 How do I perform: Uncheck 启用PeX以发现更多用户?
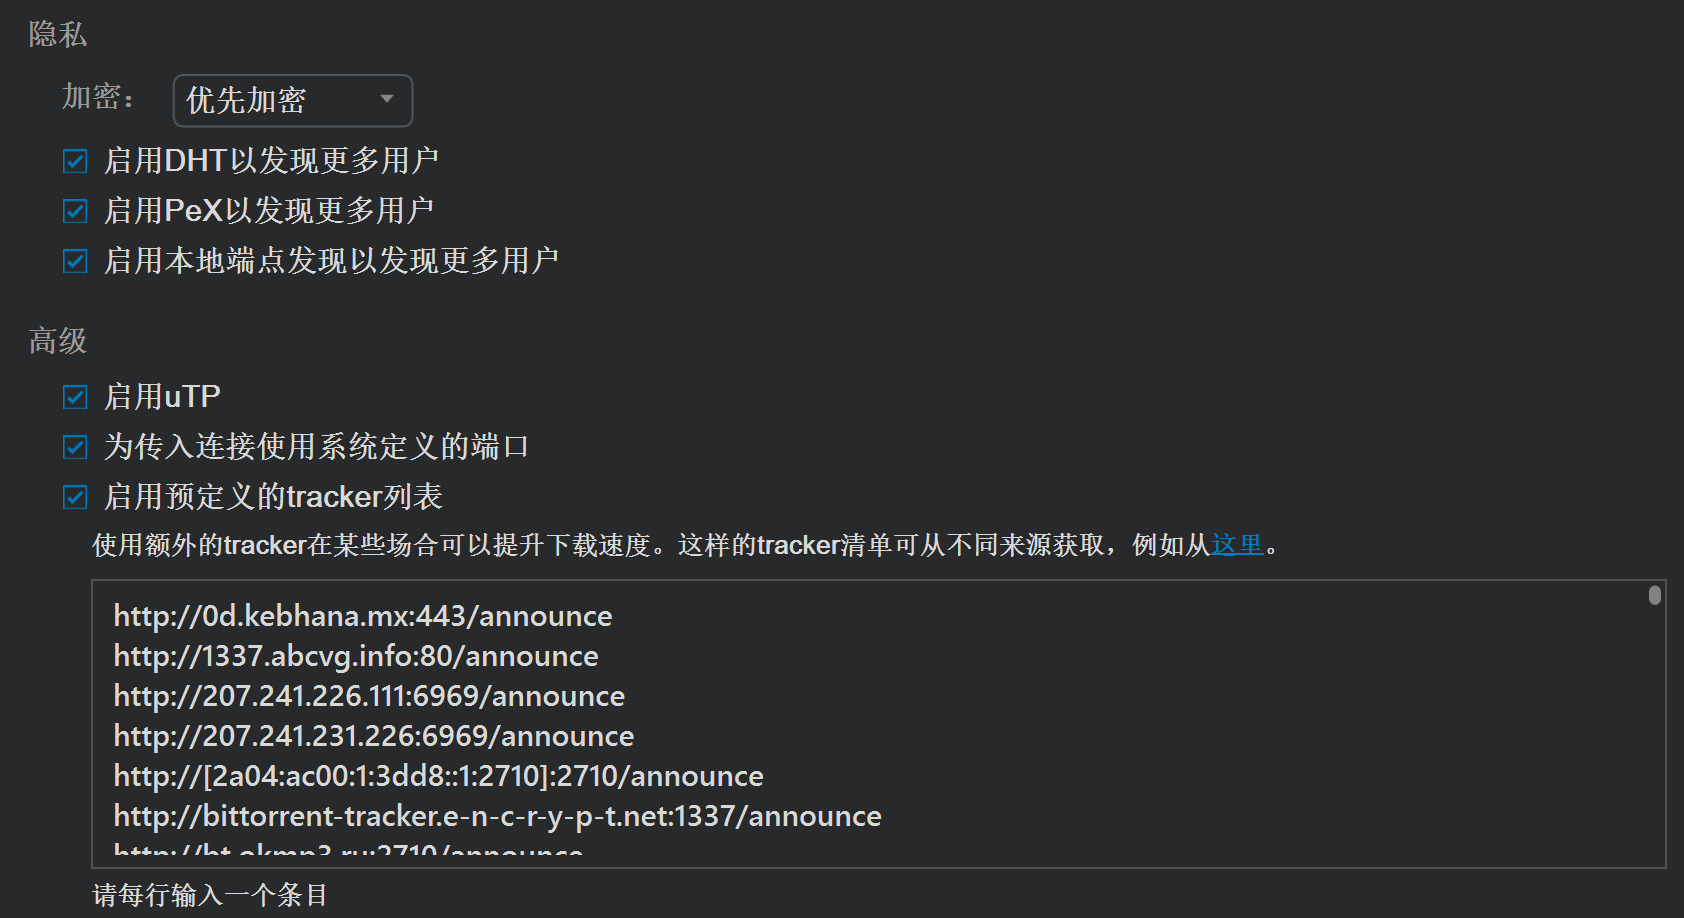click(74, 210)
